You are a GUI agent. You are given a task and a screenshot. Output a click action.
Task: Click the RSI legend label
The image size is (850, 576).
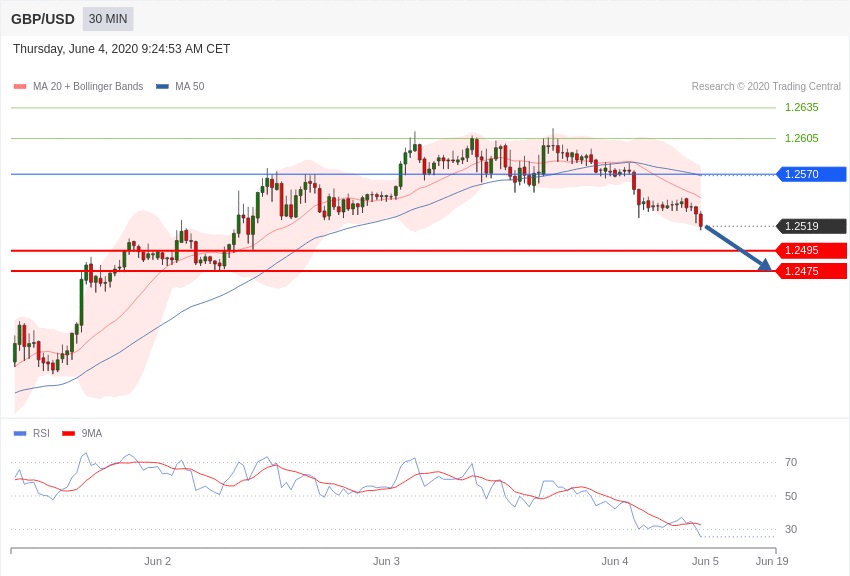(41, 433)
